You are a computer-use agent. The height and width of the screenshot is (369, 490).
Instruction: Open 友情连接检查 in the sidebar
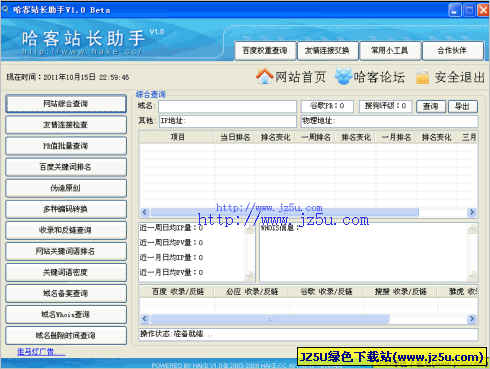pyautogui.click(x=66, y=125)
